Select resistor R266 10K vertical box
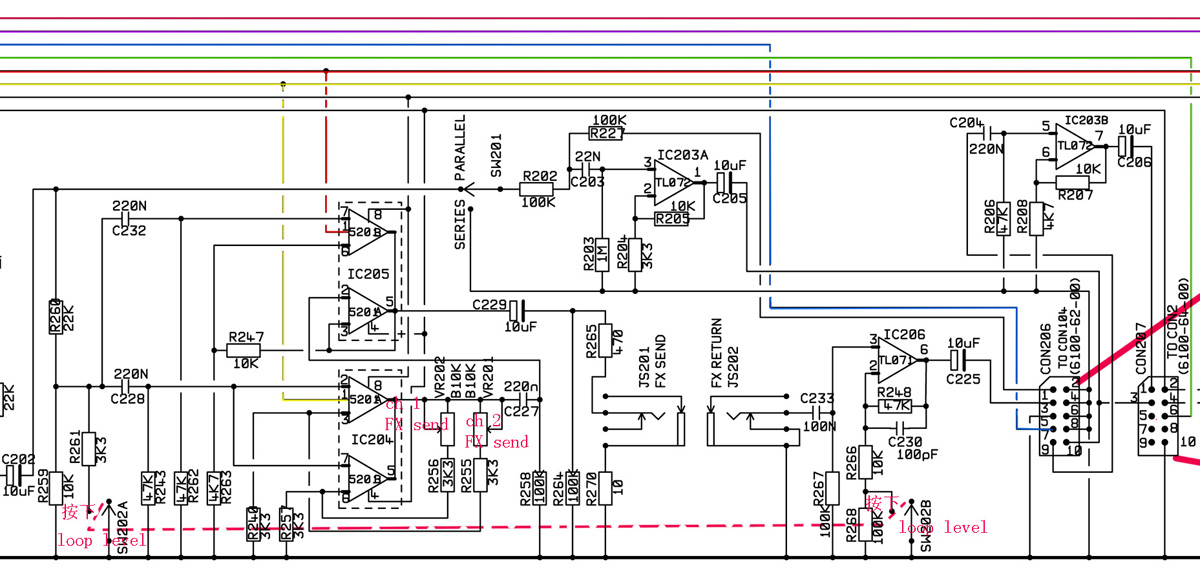The width and height of the screenshot is (1200, 578). point(866,460)
